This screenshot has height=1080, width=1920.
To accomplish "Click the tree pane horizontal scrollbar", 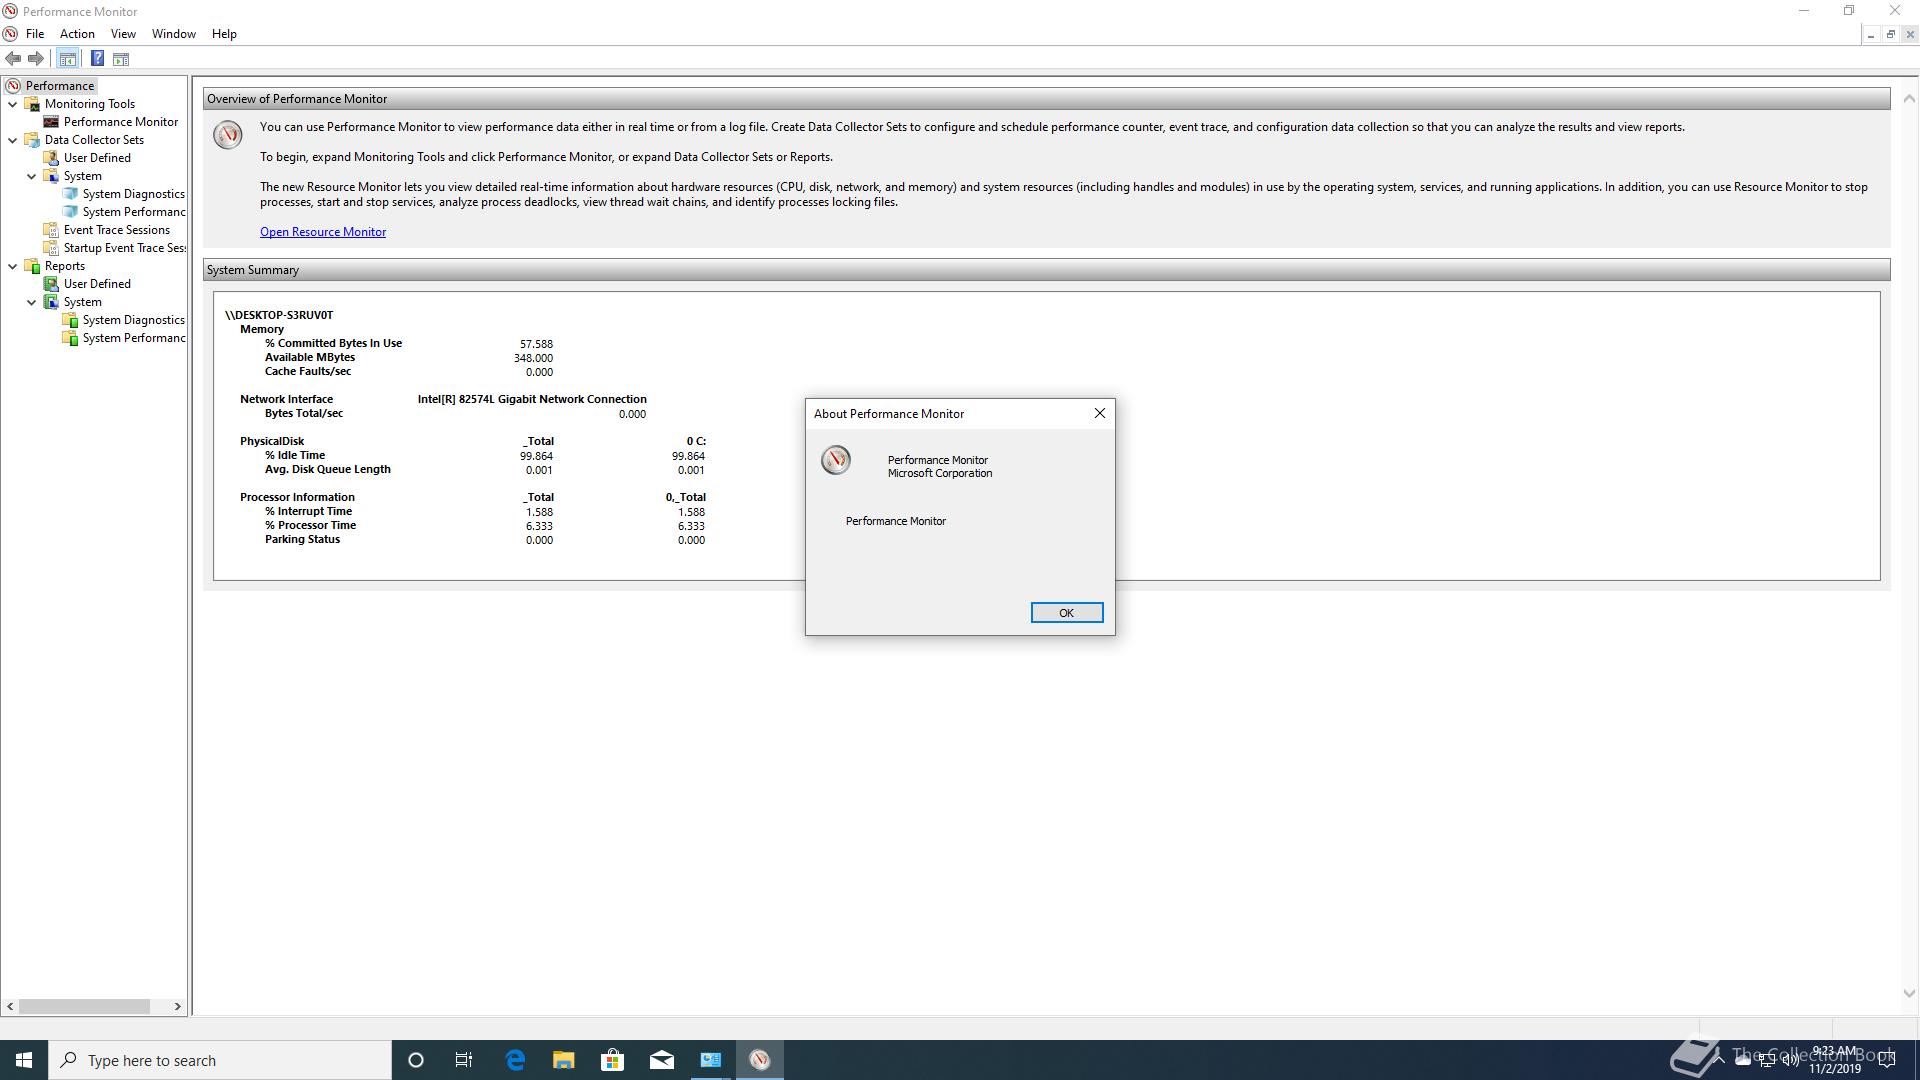I will tap(85, 1006).
